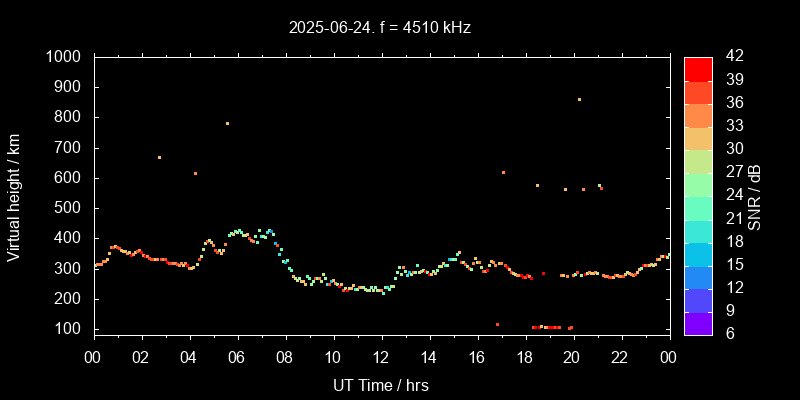This screenshot has height=400, width=800.
Task: Click the '500' height axis tick label
Action: click(x=70, y=208)
